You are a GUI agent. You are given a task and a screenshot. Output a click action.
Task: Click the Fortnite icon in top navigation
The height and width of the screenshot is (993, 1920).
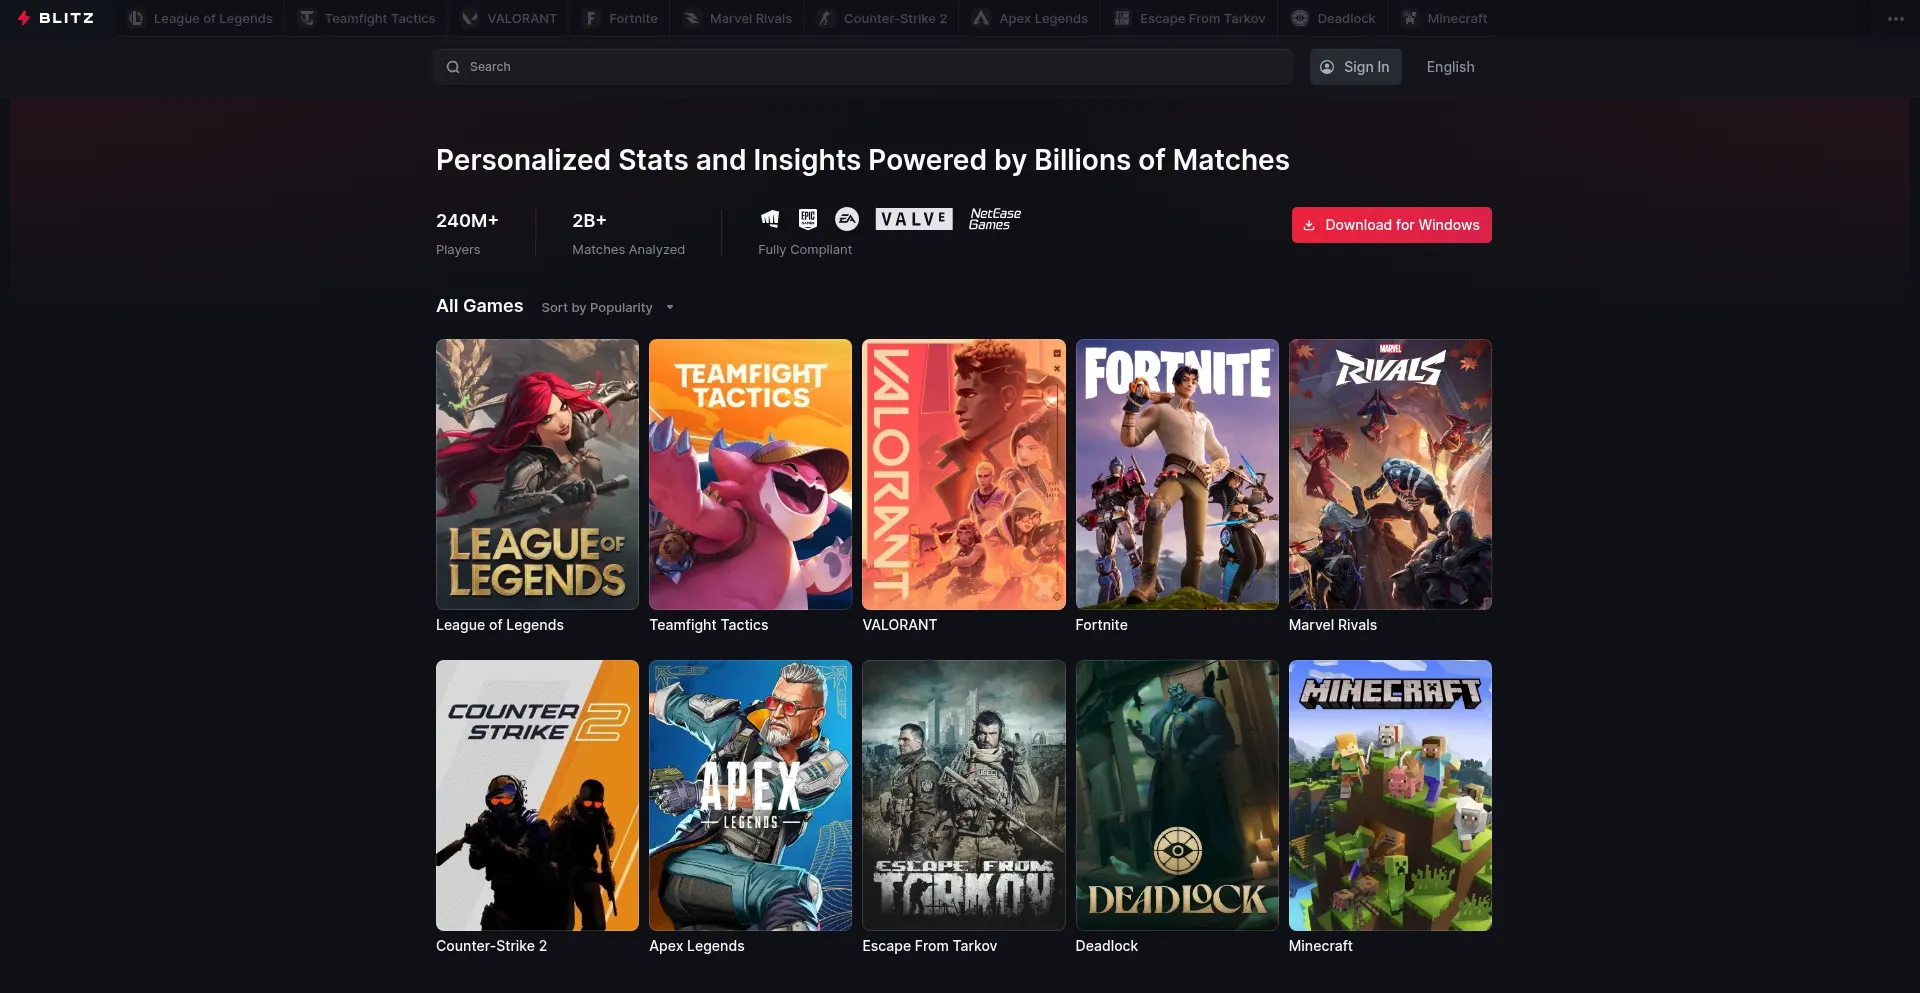click(591, 18)
